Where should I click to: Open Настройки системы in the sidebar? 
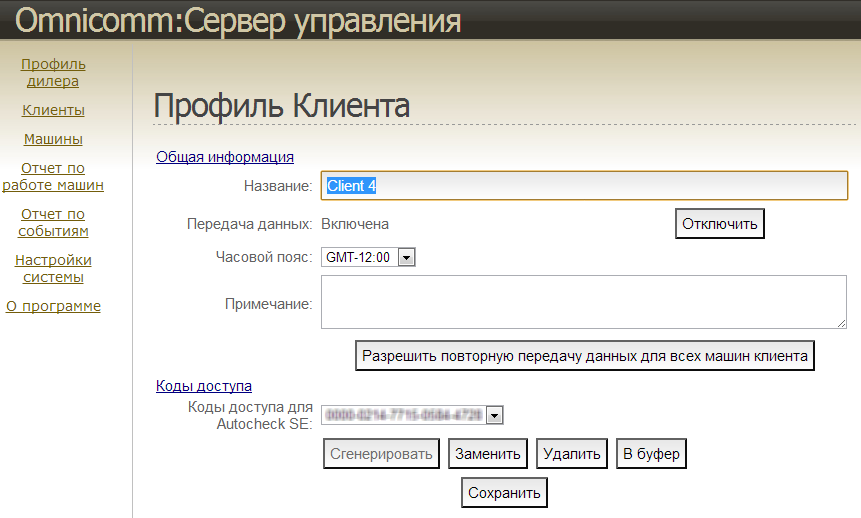53,268
